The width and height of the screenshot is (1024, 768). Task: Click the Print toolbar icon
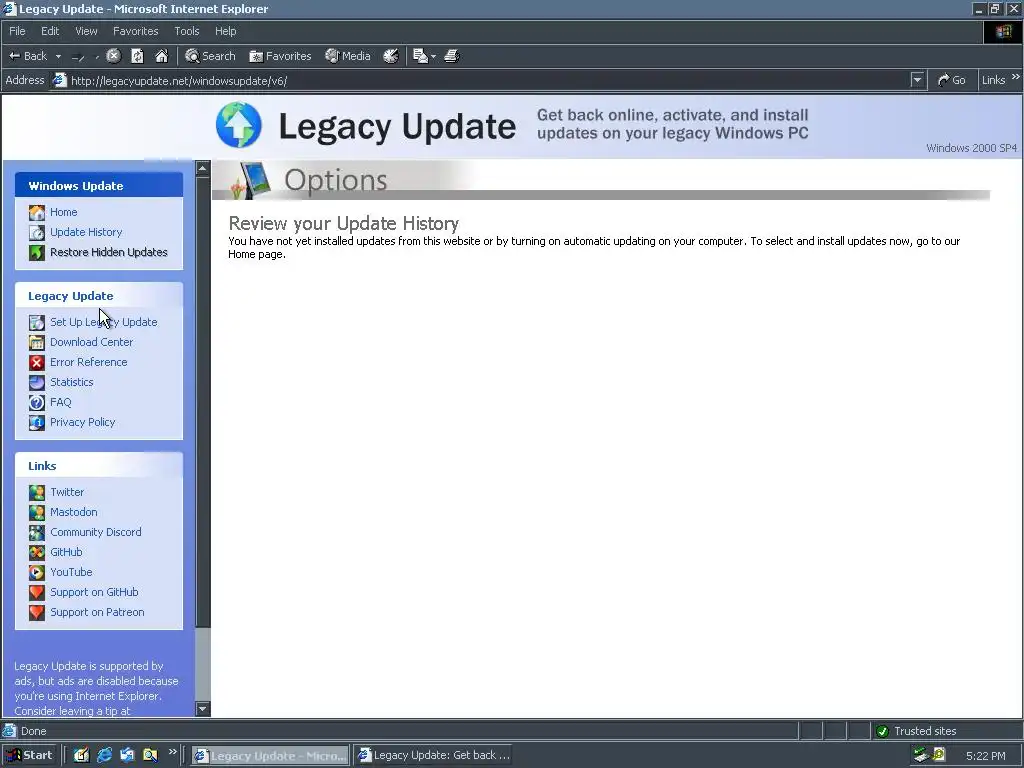pos(452,56)
